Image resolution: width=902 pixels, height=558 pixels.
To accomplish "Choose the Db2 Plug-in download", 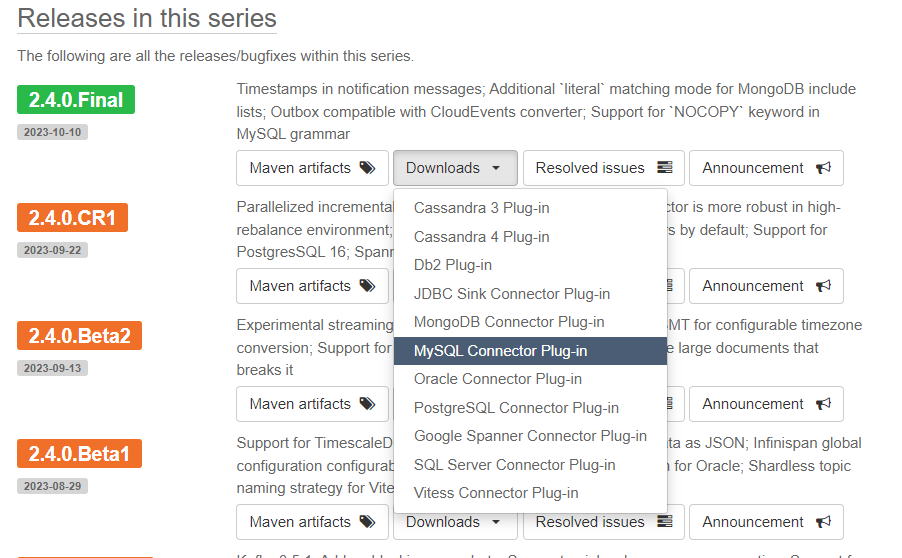I will [x=452, y=265].
